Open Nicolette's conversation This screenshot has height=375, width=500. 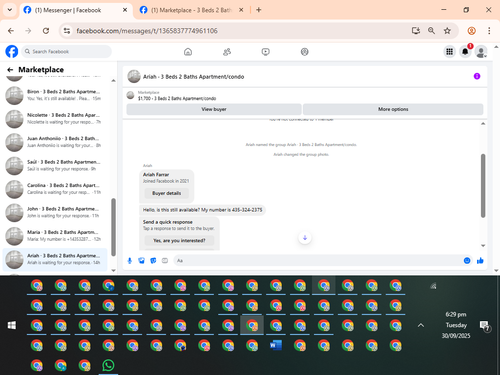[55, 119]
